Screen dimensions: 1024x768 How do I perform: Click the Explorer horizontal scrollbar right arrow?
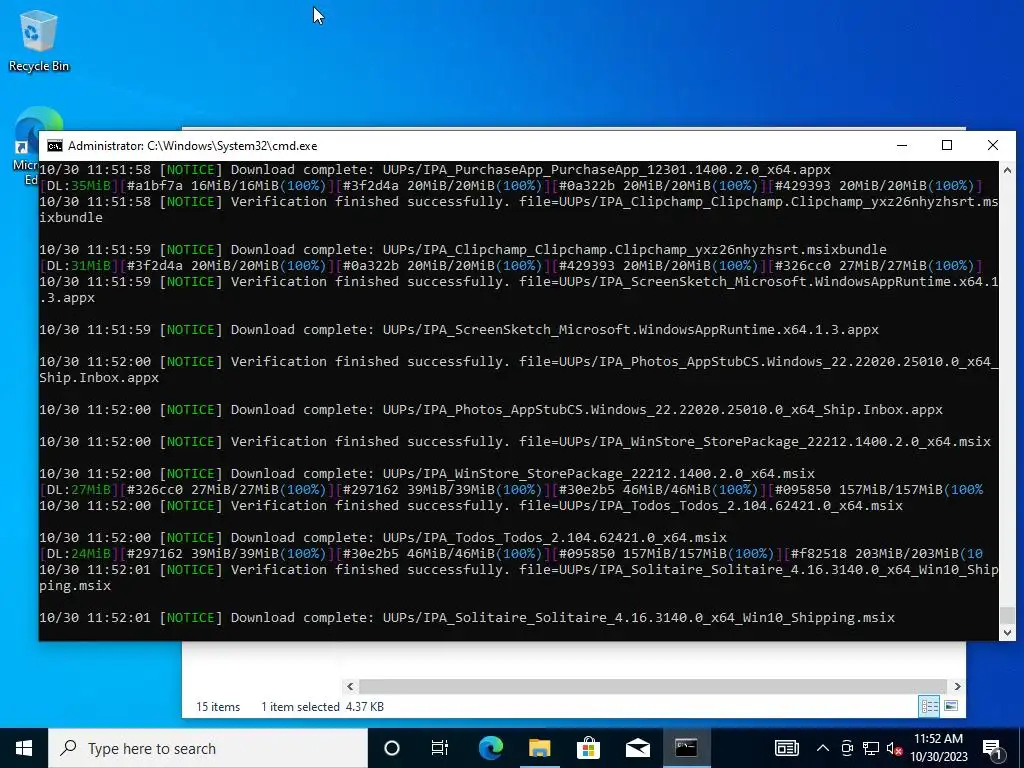click(x=957, y=686)
